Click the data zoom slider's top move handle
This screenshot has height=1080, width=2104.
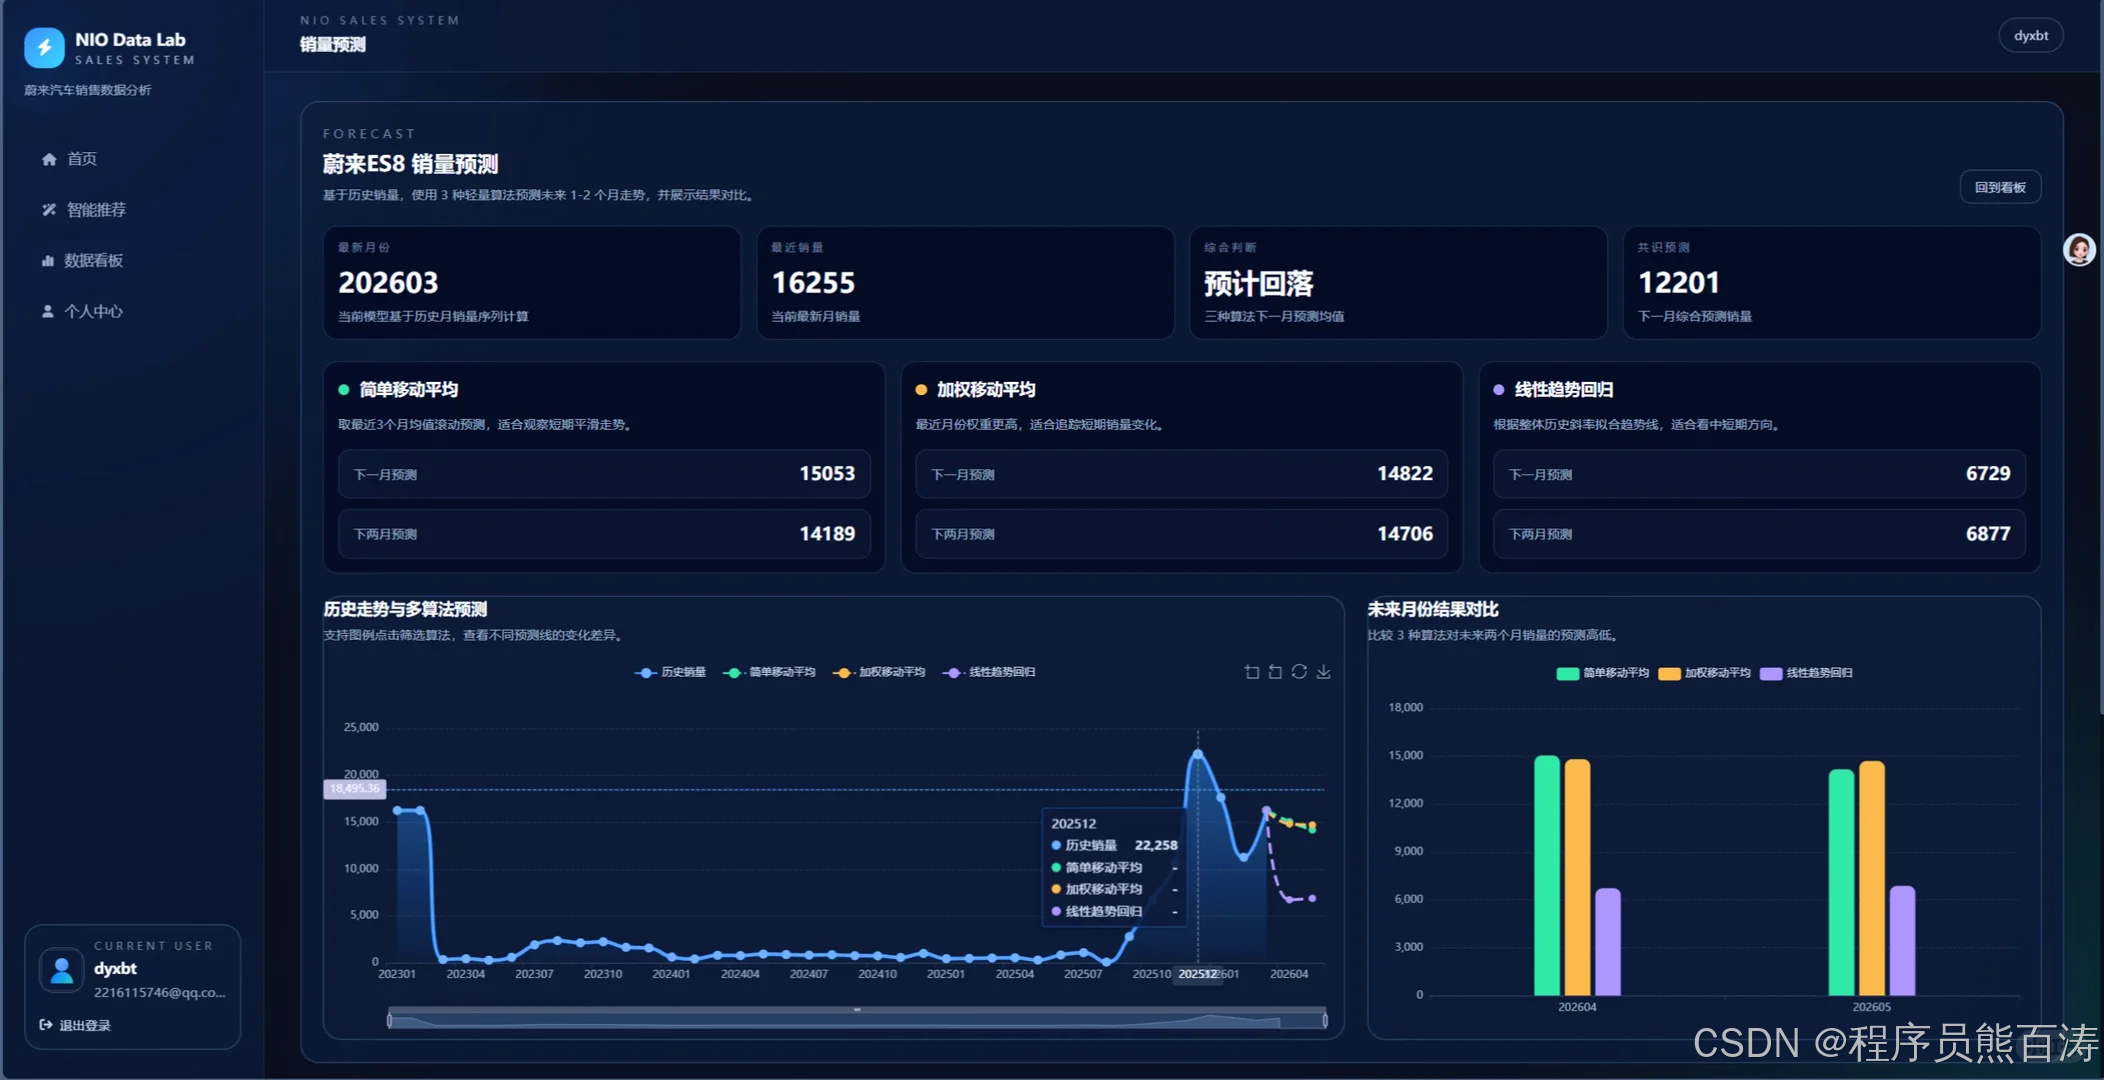(857, 1009)
